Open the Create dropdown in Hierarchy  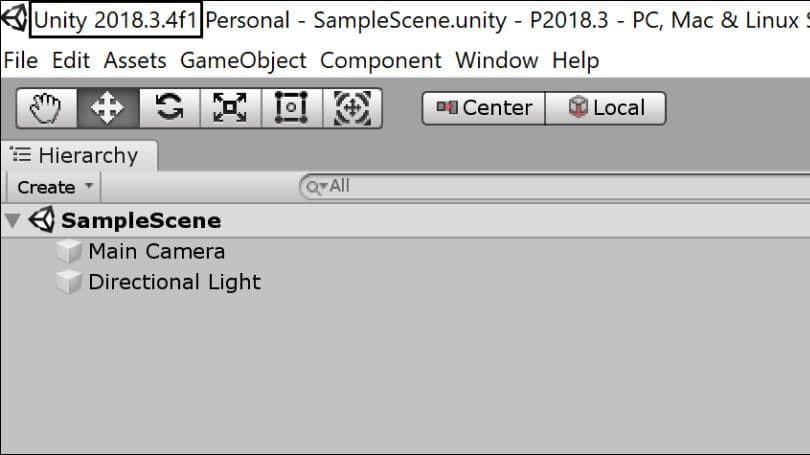point(54,187)
